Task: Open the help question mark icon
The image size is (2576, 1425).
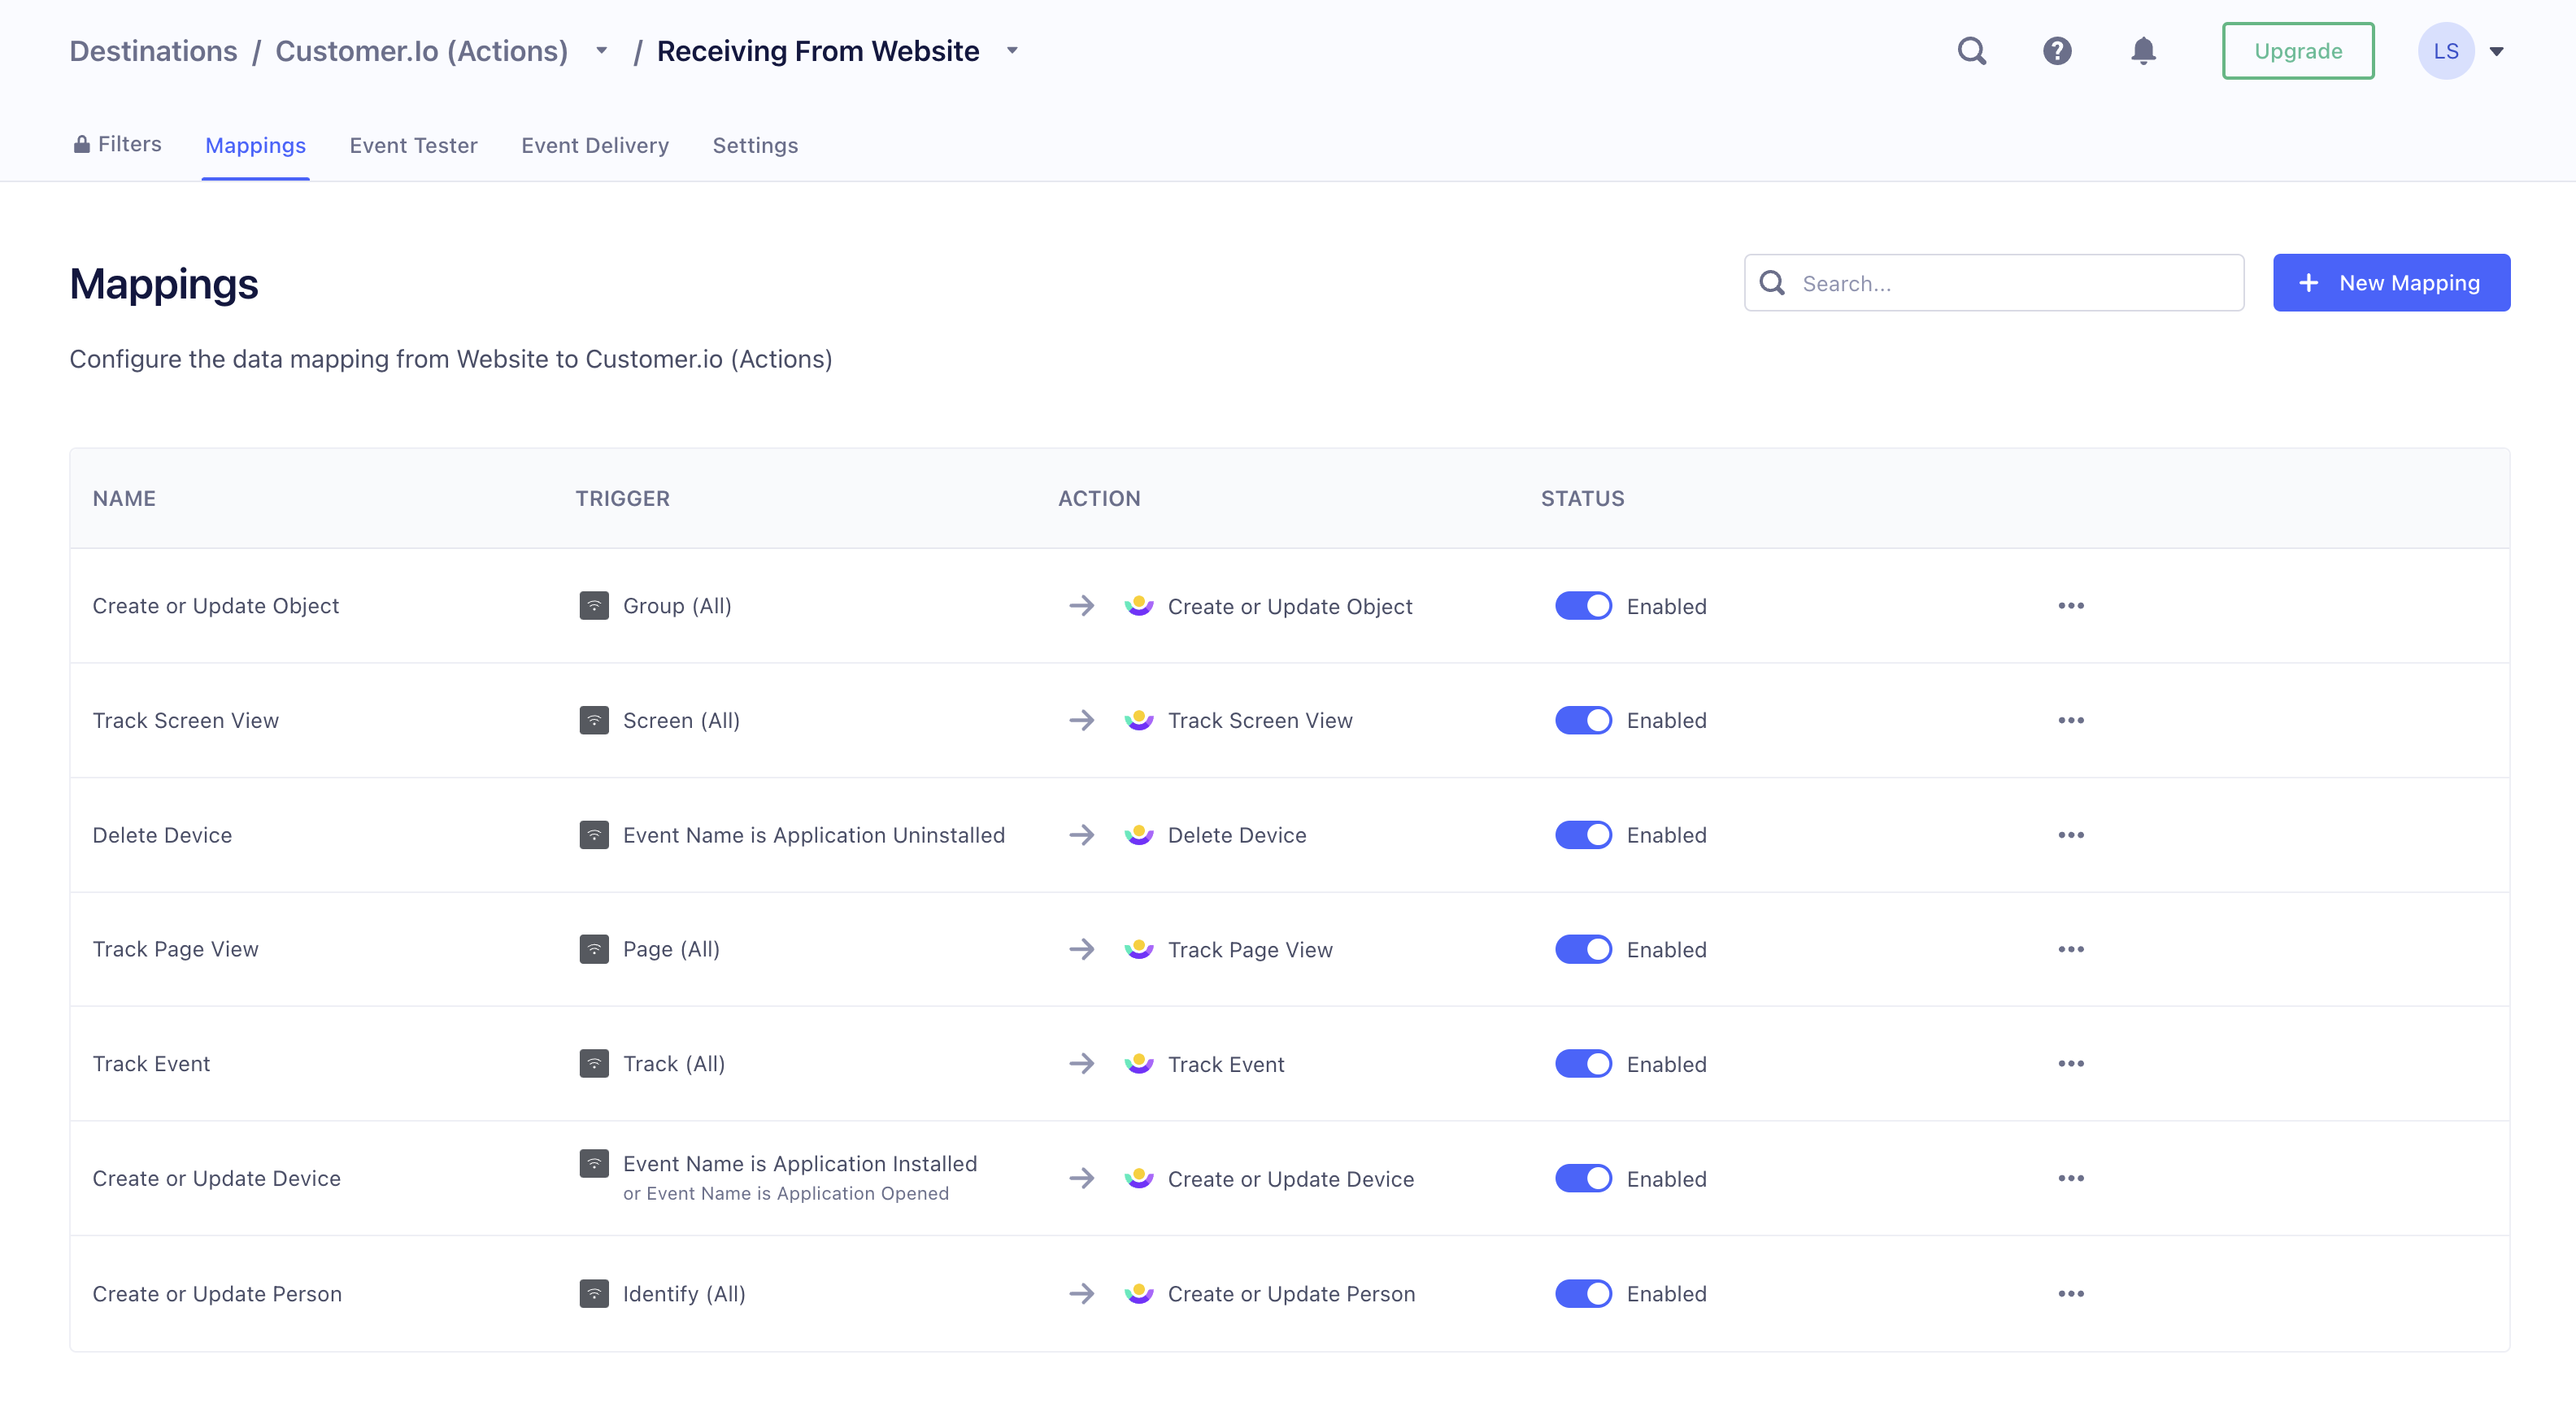Action: (2057, 51)
